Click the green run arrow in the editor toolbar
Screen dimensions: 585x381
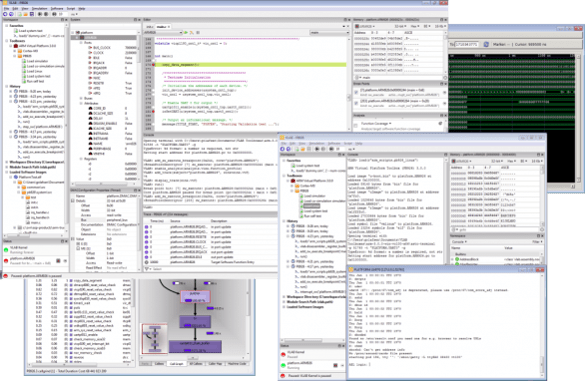click(x=186, y=33)
